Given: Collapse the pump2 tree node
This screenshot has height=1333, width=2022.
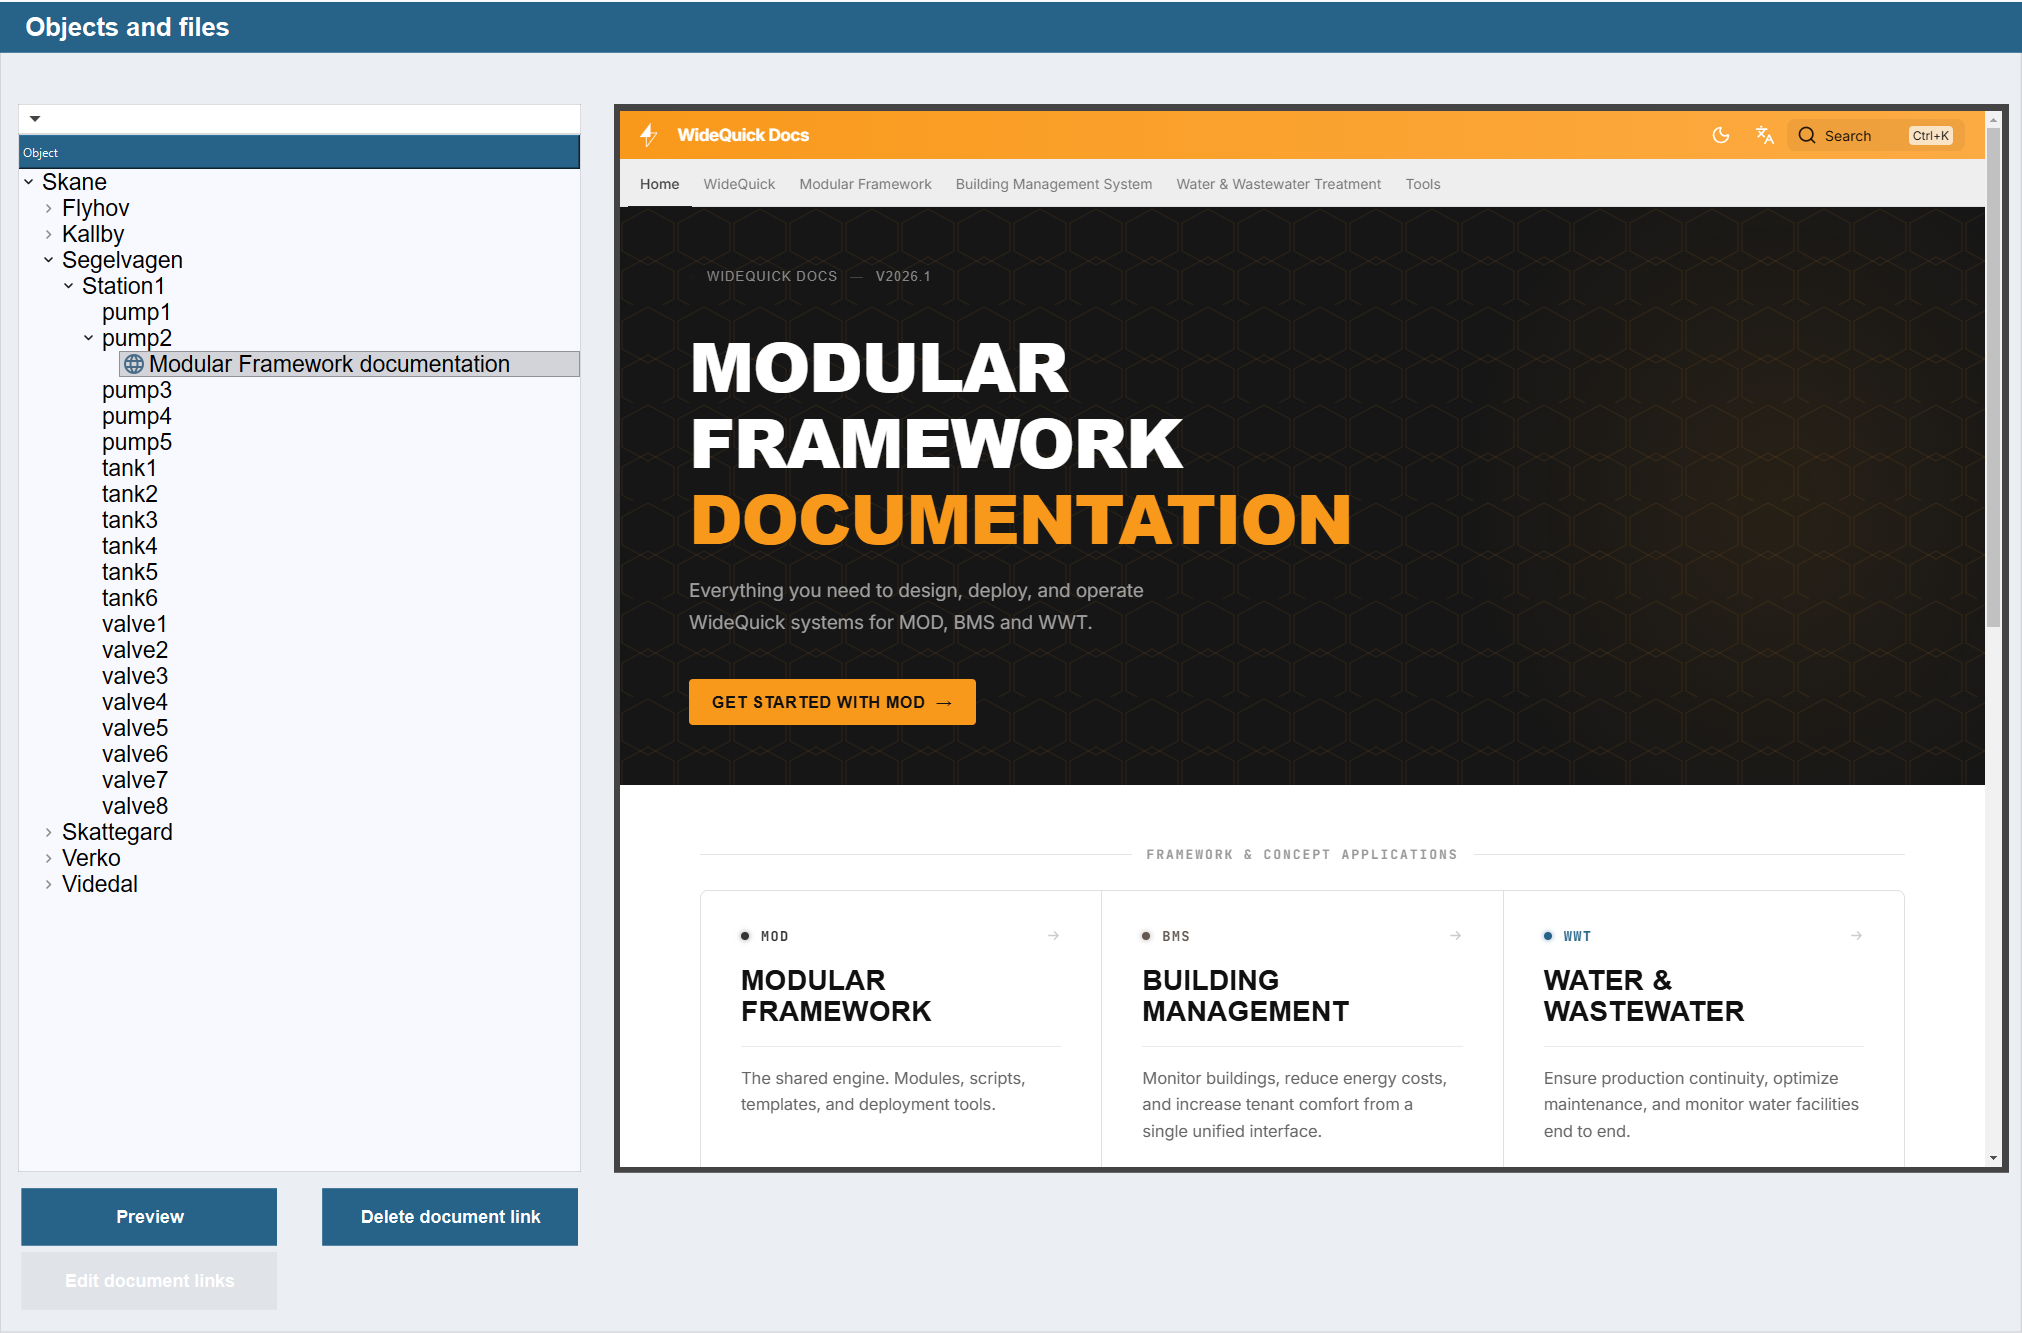Looking at the screenshot, I should [x=88, y=338].
